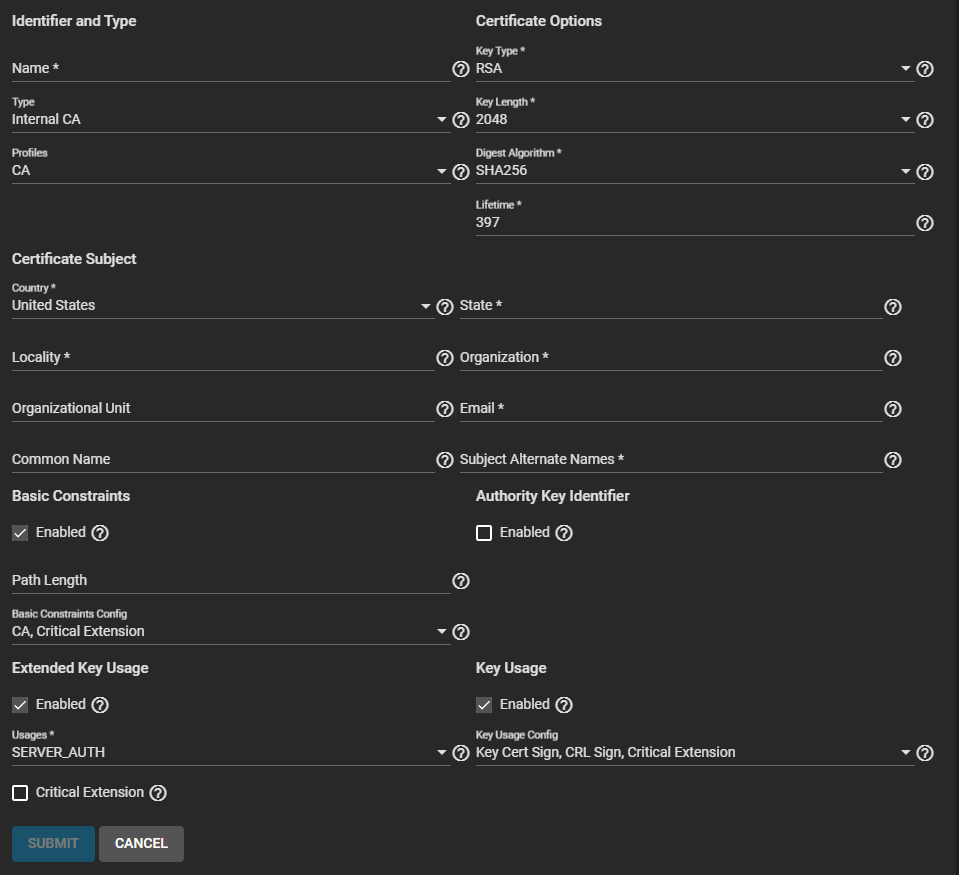
Task: Uncheck Extended Key Usage Enabled checkbox
Action: point(20,705)
